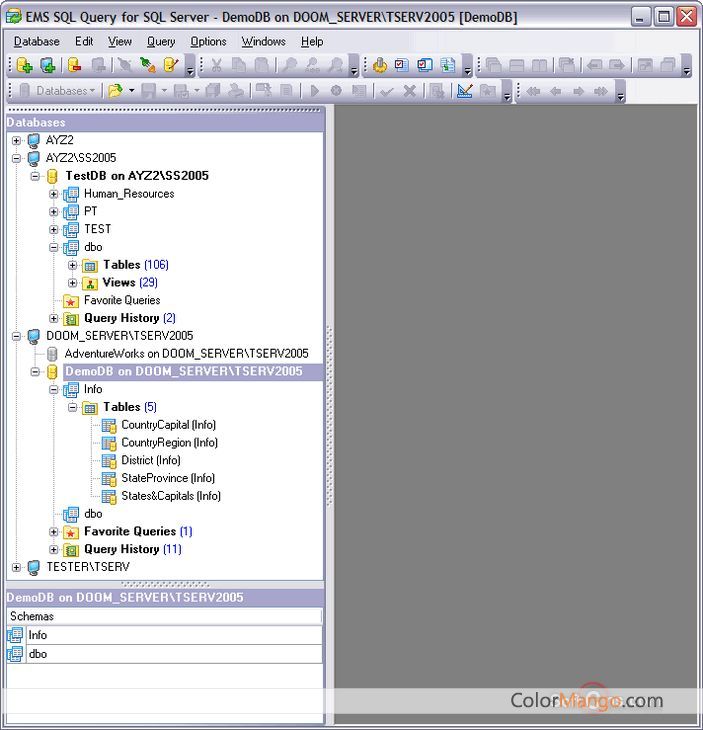
Task: Click the Save query floppy icon
Action: point(149,91)
